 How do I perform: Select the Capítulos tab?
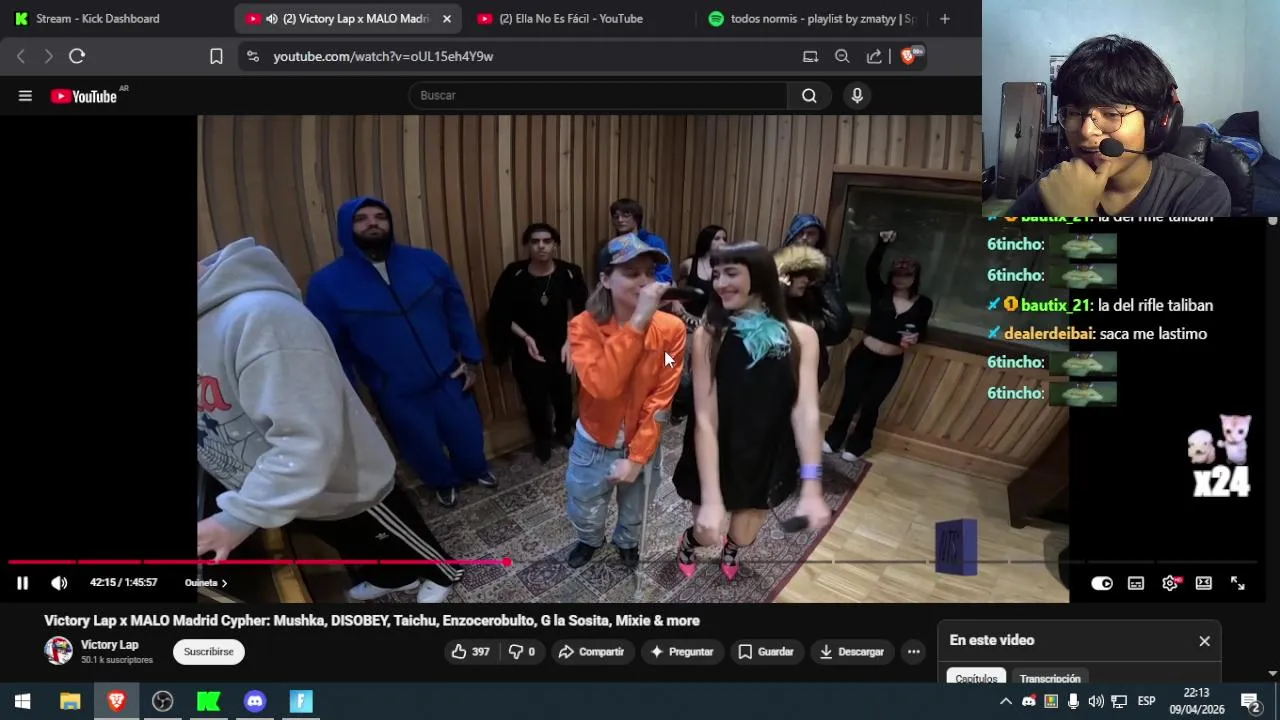[976, 678]
